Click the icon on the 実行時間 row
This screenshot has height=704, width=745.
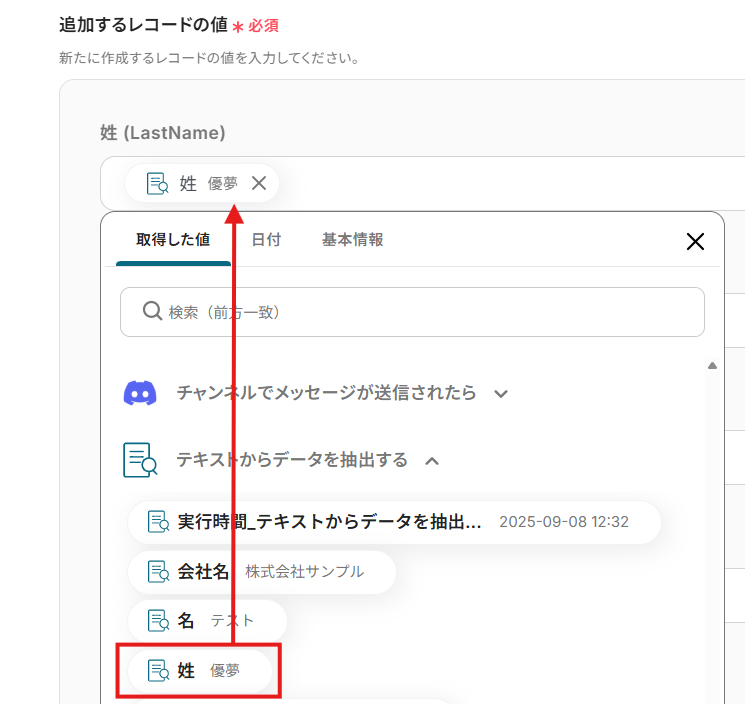158,522
